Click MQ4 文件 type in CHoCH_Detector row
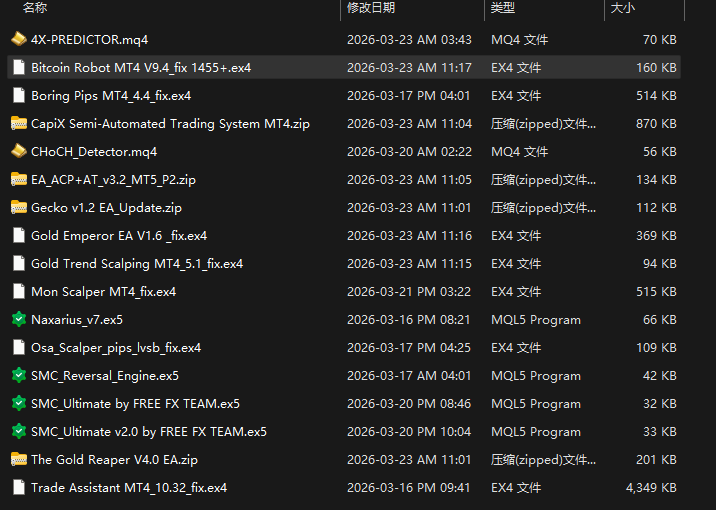 519,152
